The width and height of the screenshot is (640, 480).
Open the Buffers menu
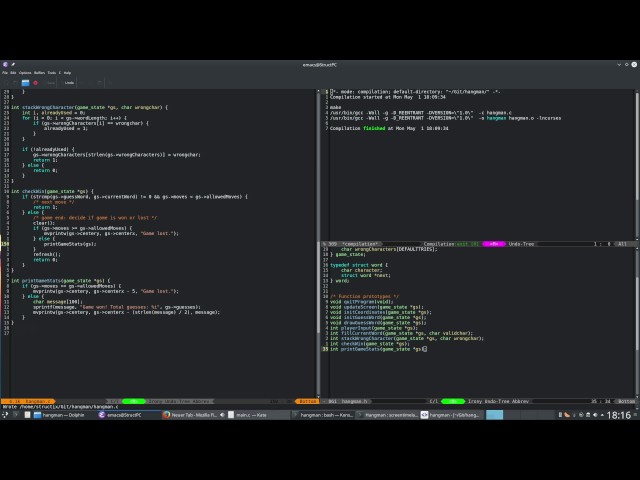39,73
